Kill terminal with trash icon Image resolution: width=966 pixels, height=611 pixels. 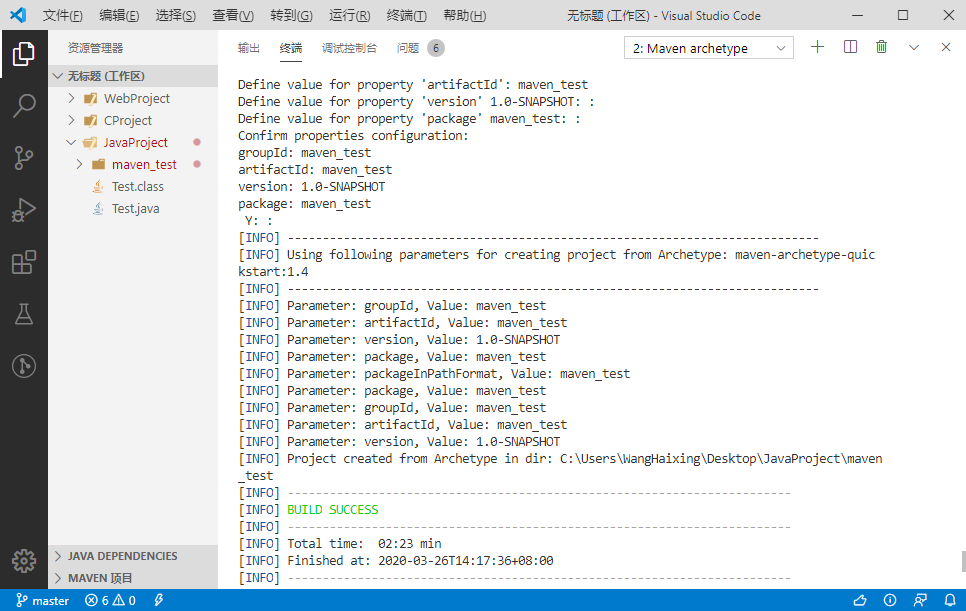tap(882, 47)
